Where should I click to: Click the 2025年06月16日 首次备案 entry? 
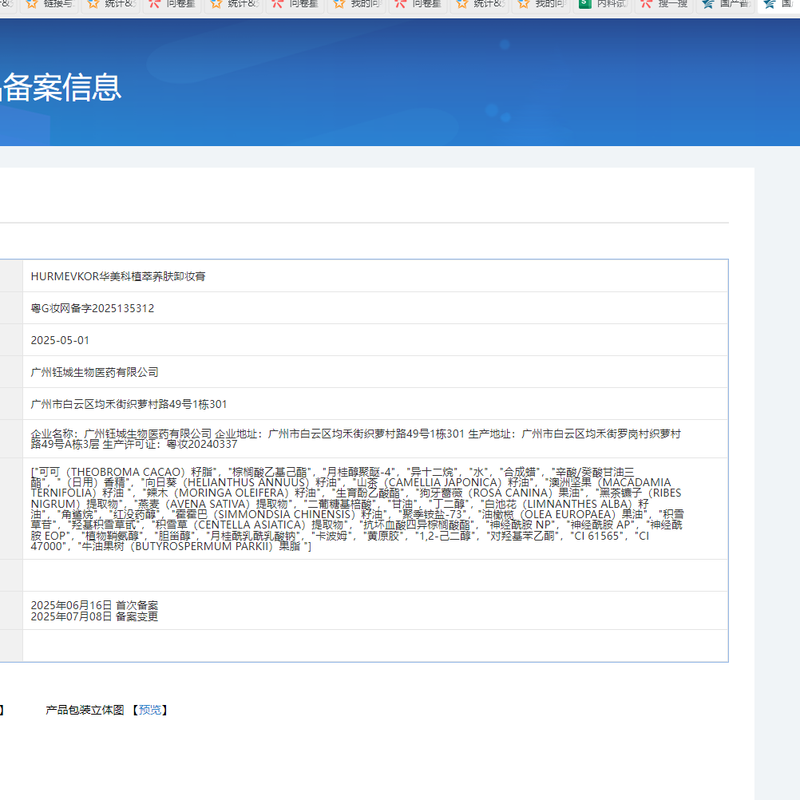94,605
